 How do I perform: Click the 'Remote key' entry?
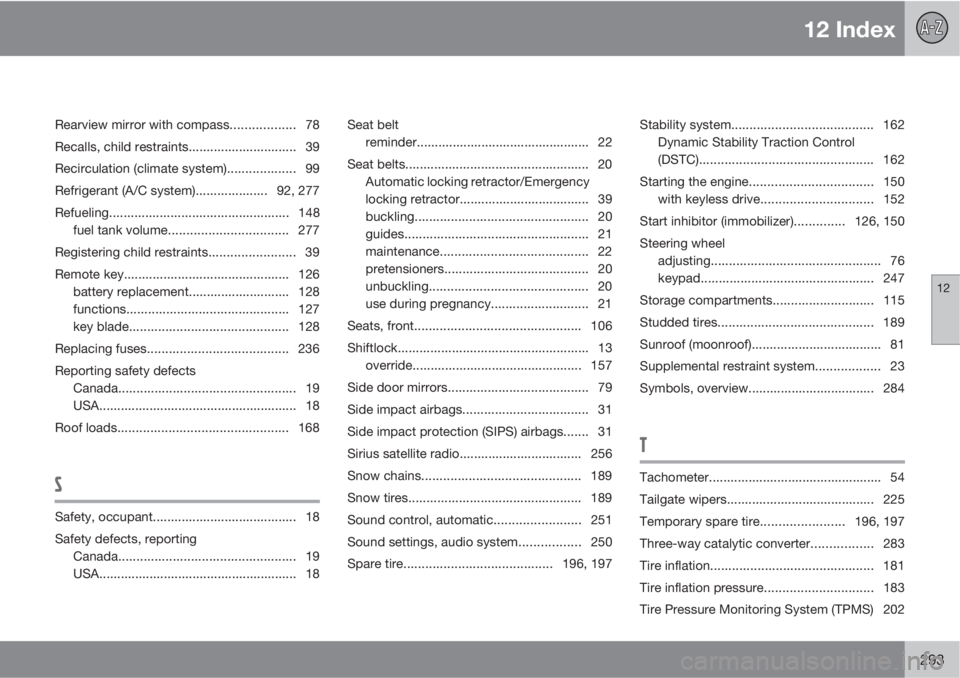click(x=187, y=274)
